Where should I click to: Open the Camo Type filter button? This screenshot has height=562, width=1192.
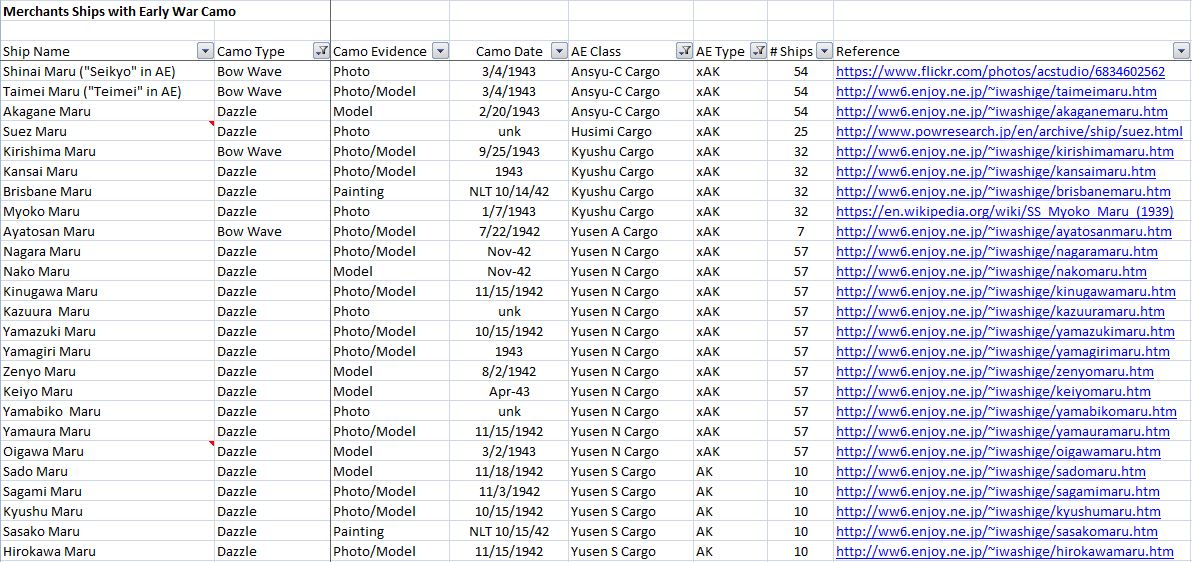pyautogui.click(x=322, y=51)
